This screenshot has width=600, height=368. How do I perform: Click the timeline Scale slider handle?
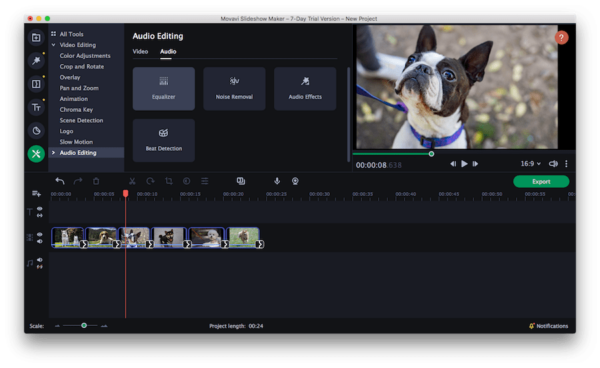[x=84, y=326]
